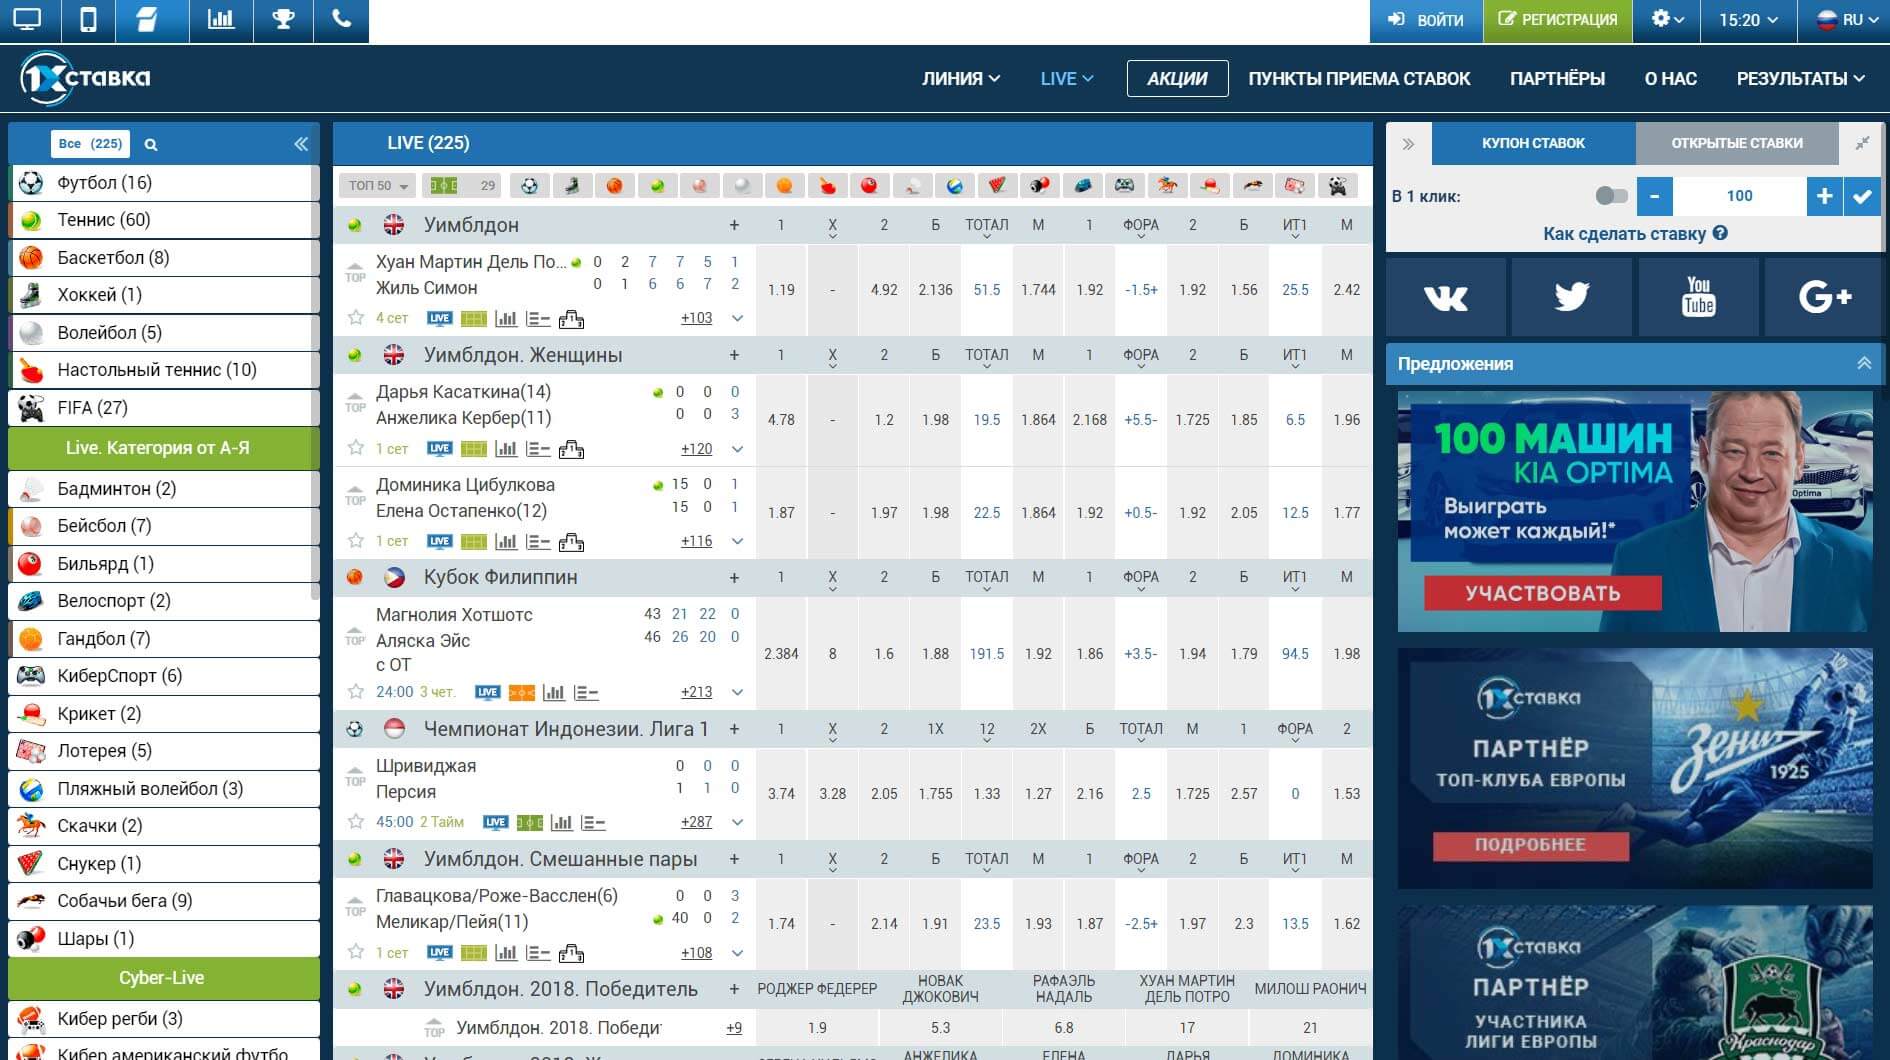Filter live events by snooker triangle icon
Screen dimensions: 1890x1060
(997, 185)
